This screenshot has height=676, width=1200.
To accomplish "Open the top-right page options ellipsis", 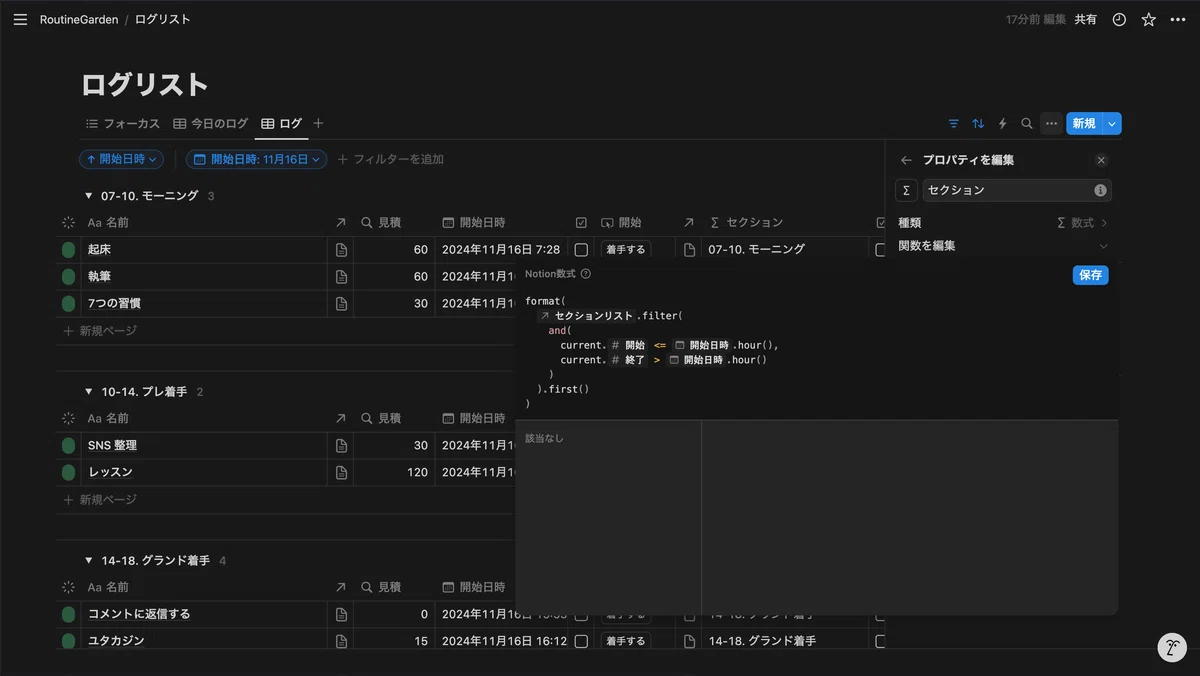I will pyautogui.click(x=1178, y=19).
